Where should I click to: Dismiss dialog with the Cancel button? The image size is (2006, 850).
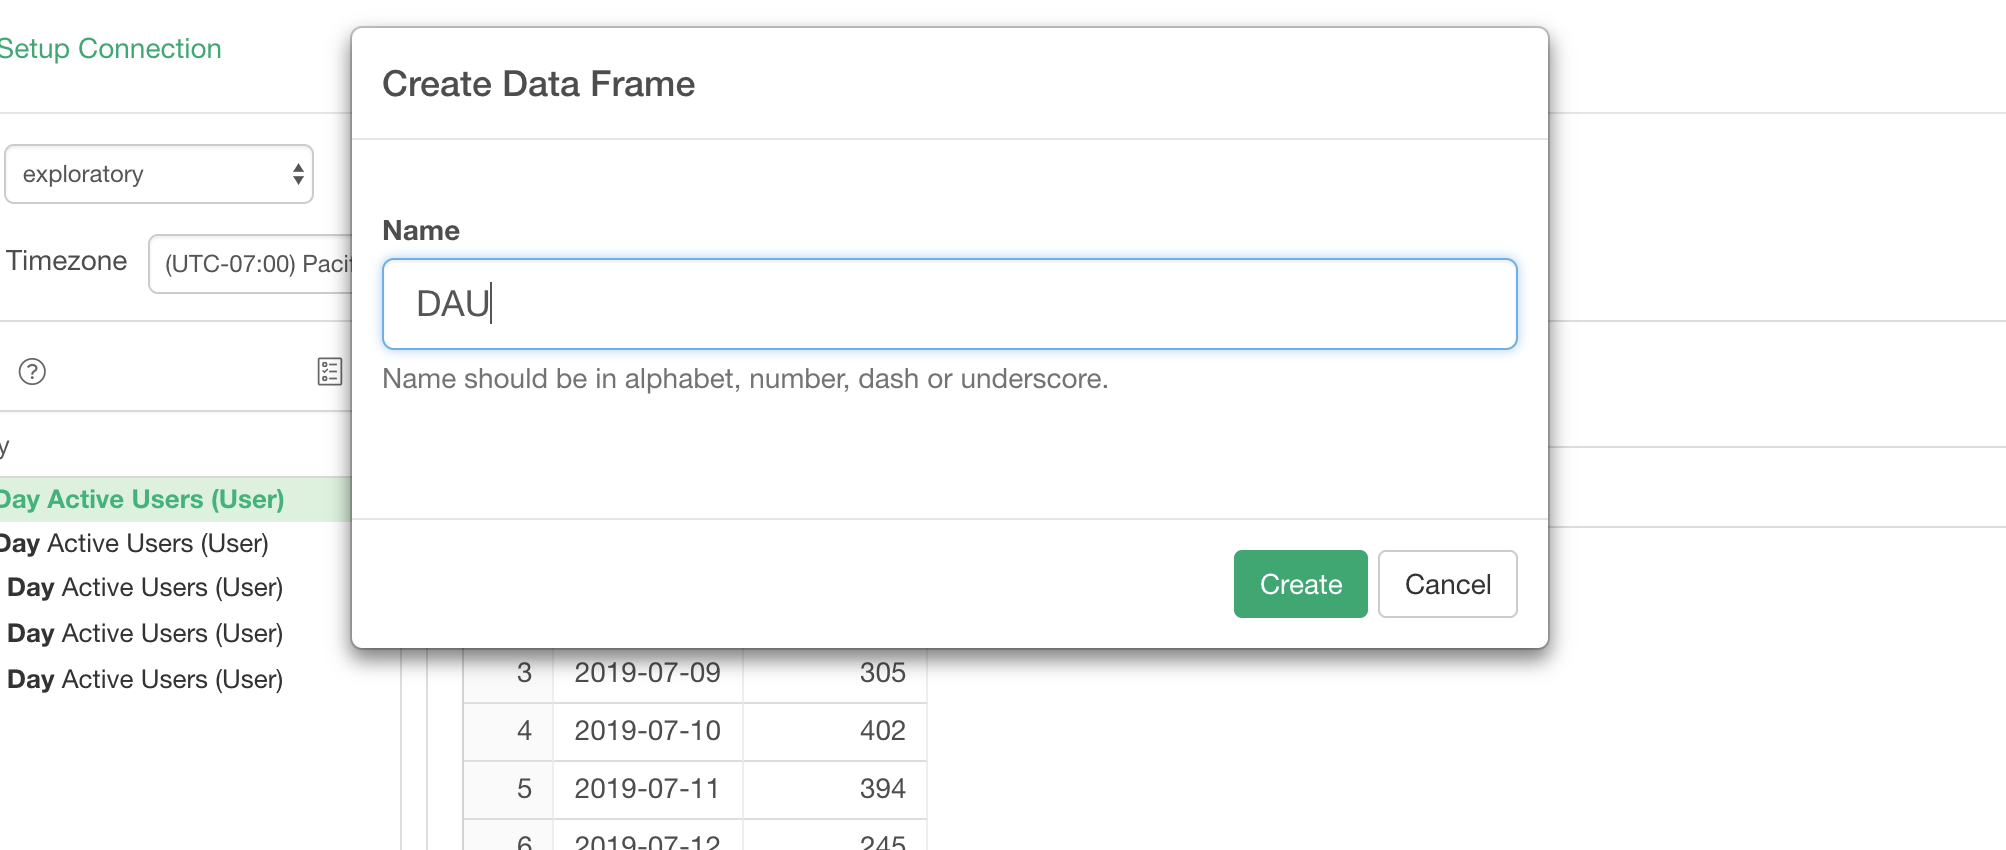pyautogui.click(x=1447, y=584)
